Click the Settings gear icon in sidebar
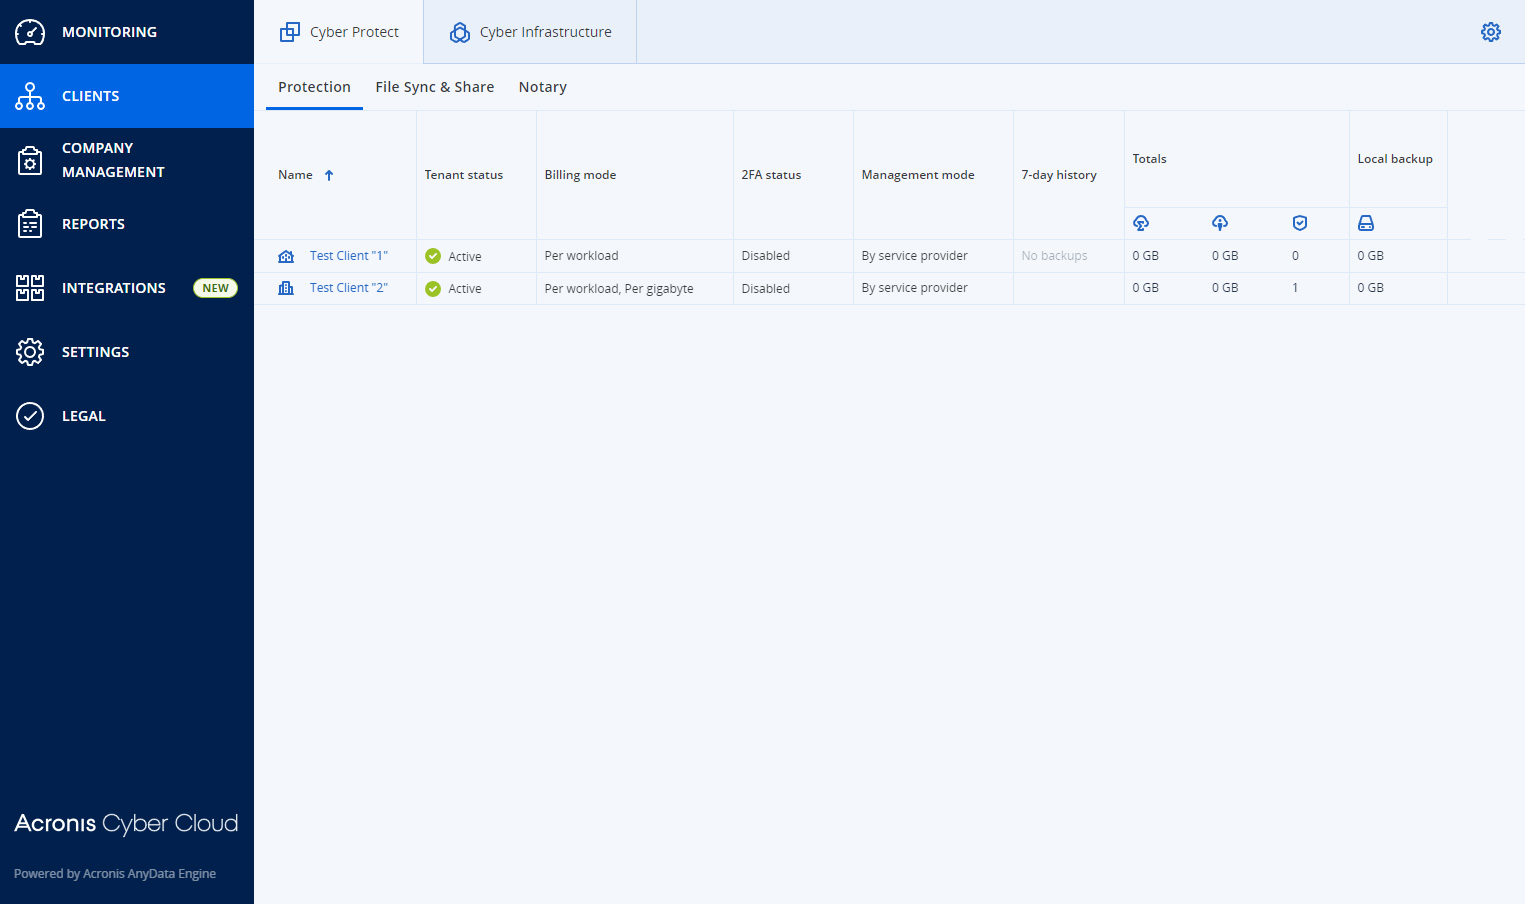This screenshot has height=904, width=1525. coord(30,352)
